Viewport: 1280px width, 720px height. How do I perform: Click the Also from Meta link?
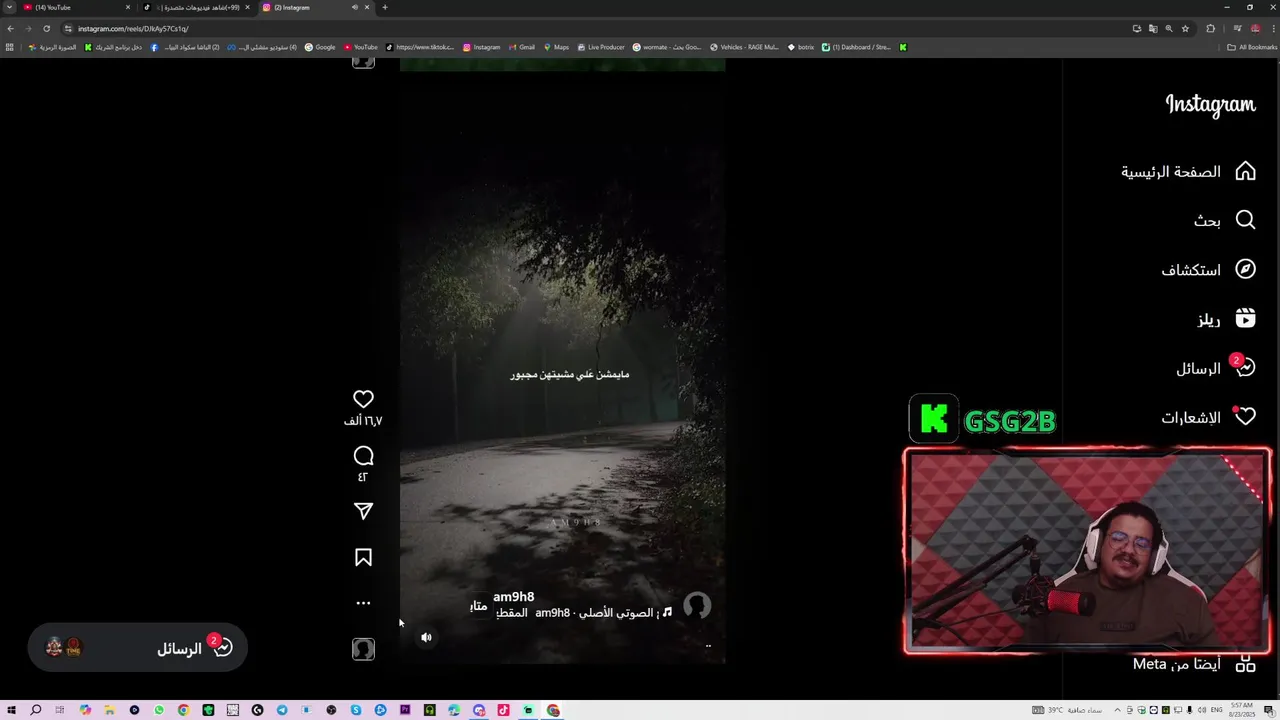click(x=1194, y=664)
